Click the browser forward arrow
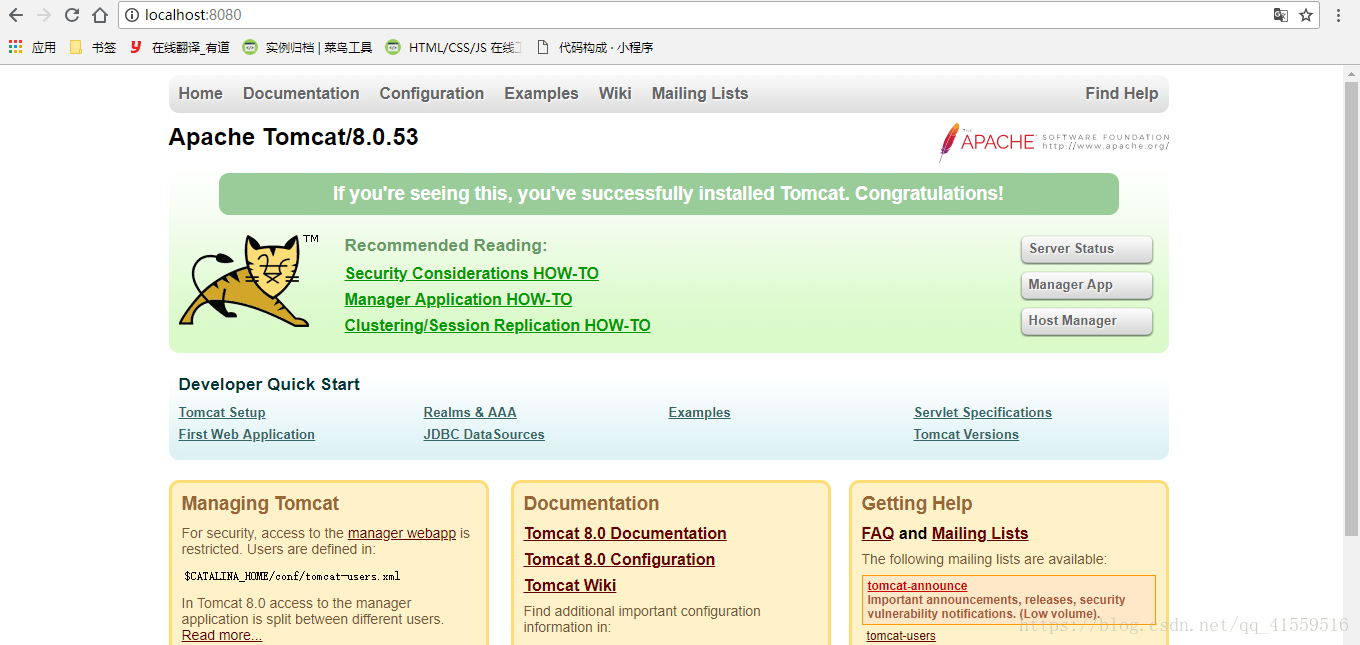Image resolution: width=1360 pixels, height=645 pixels. [x=44, y=15]
